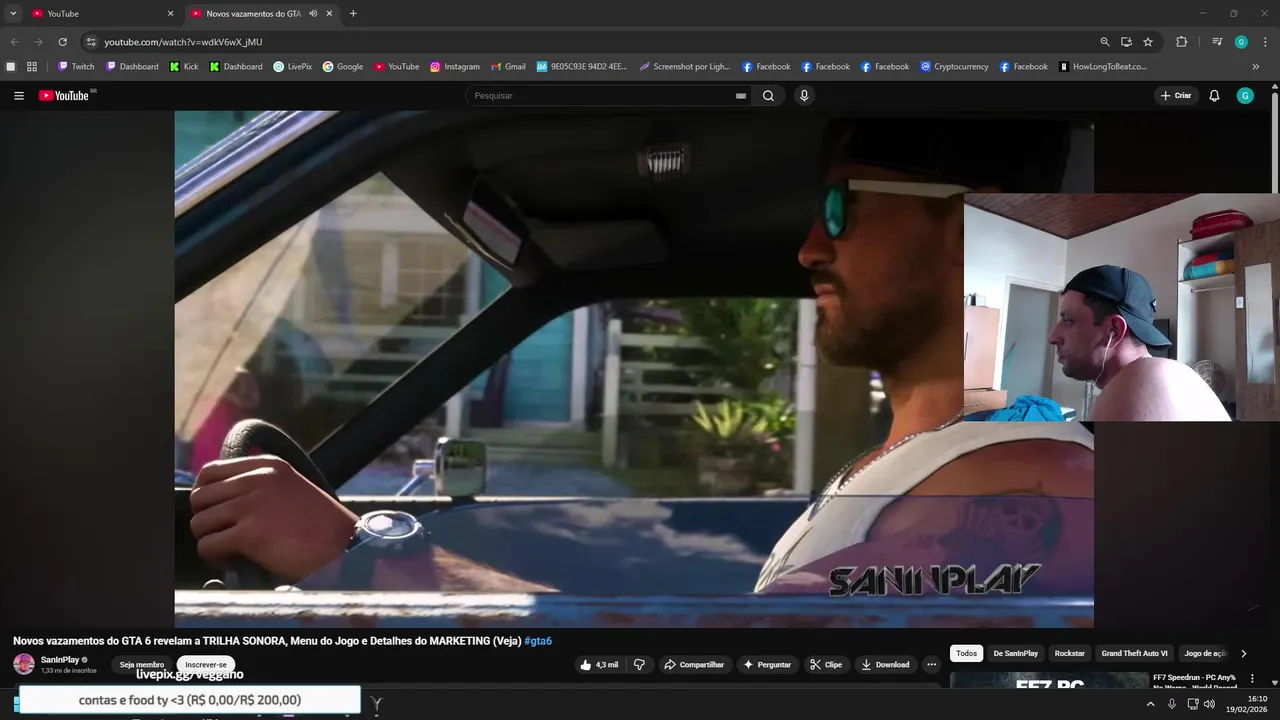The image size is (1280, 720).
Task: Select the Novos vazamentos do GTA tab
Action: [x=262, y=14]
